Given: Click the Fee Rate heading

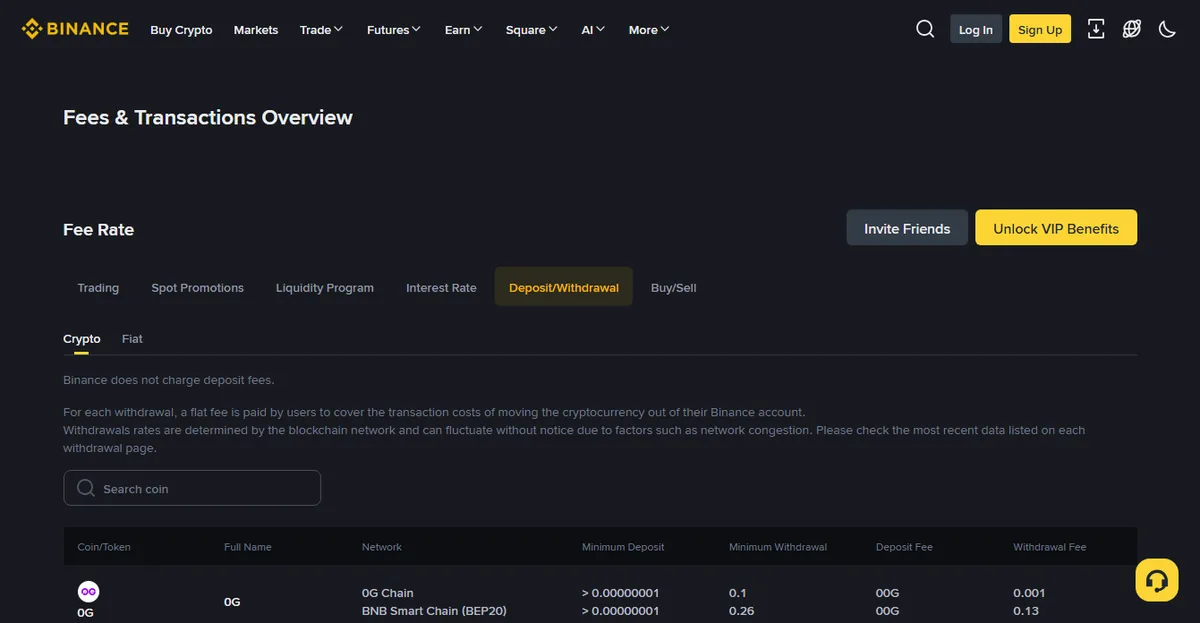Looking at the screenshot, I should click(x=98, y=229).
